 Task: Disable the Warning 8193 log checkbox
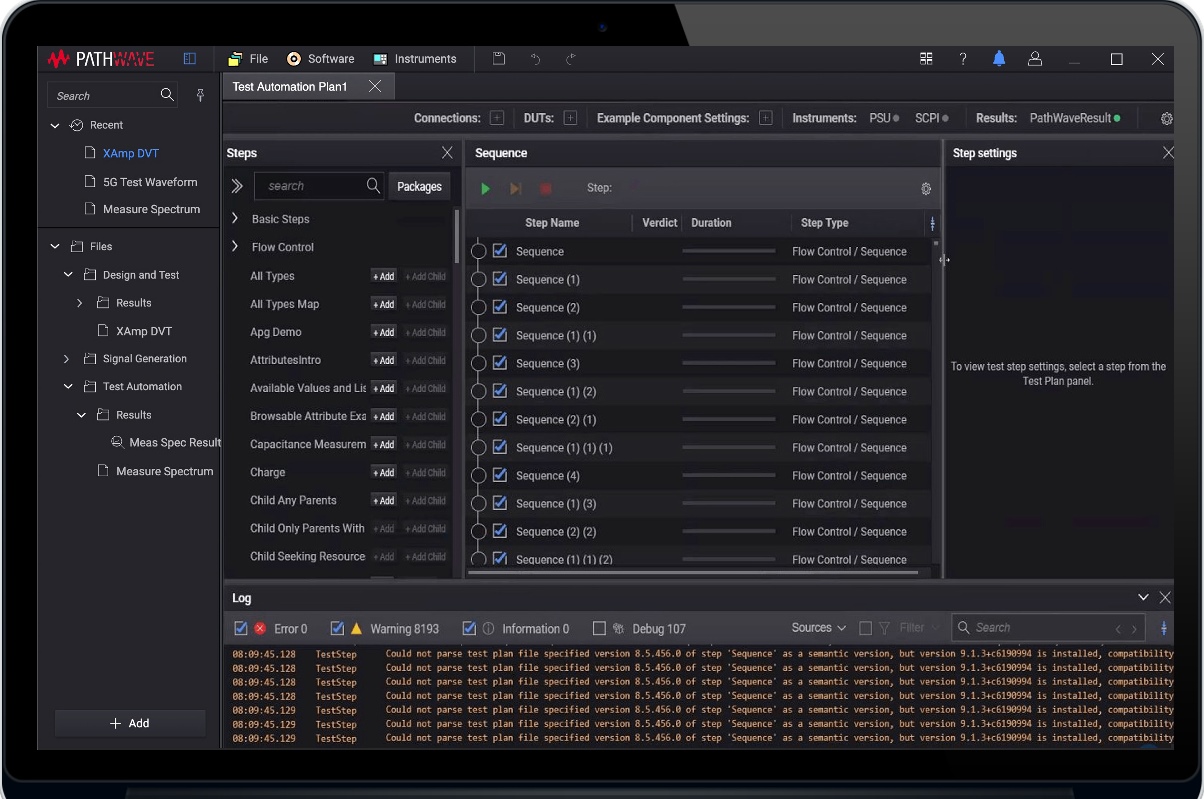coord(337,628)
